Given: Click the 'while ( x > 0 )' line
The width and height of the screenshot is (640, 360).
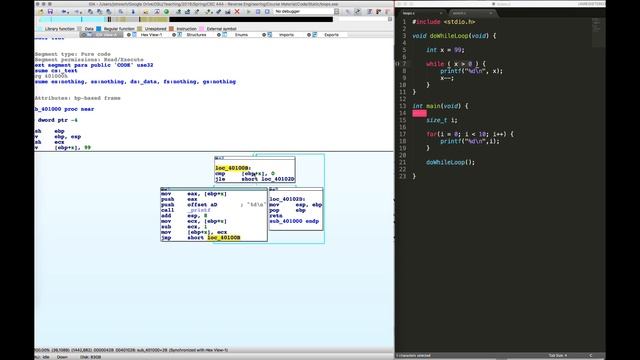Looking at the screenshot, I should click(456, 64).
